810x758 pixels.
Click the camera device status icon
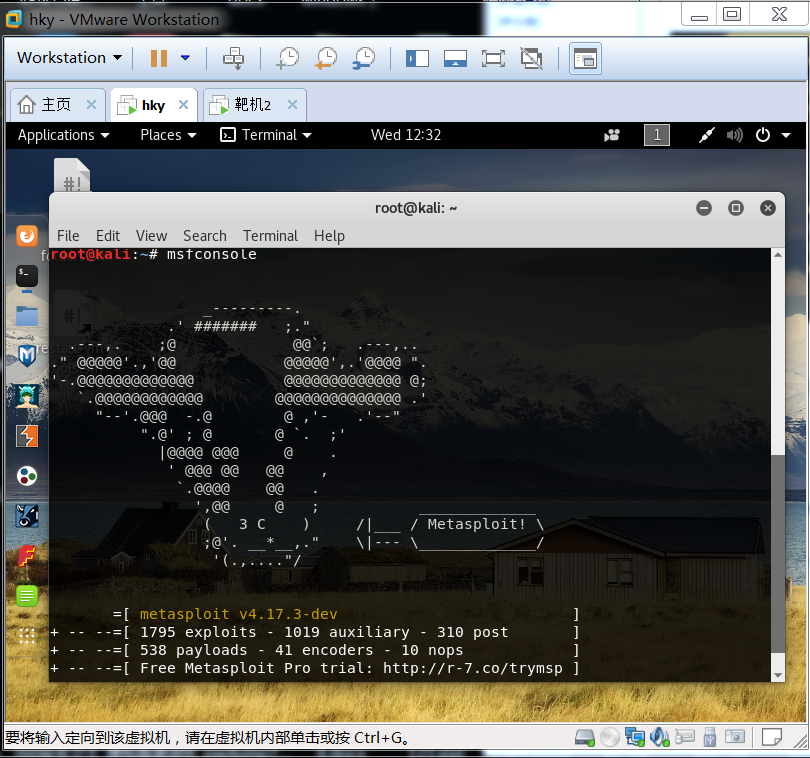point(735,737)
